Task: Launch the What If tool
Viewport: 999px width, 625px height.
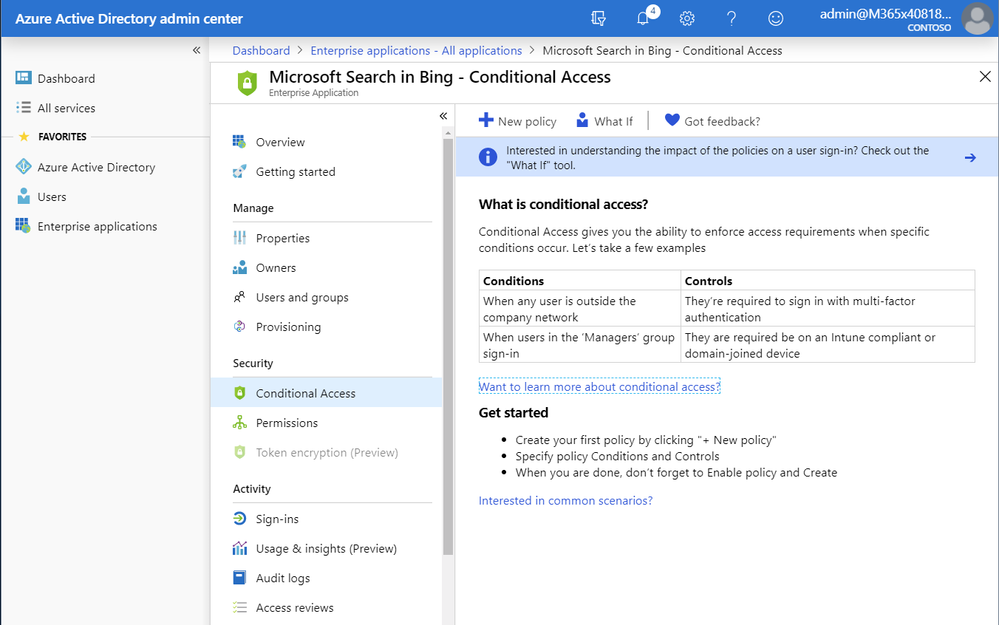Action: click(x=605, y=121)
